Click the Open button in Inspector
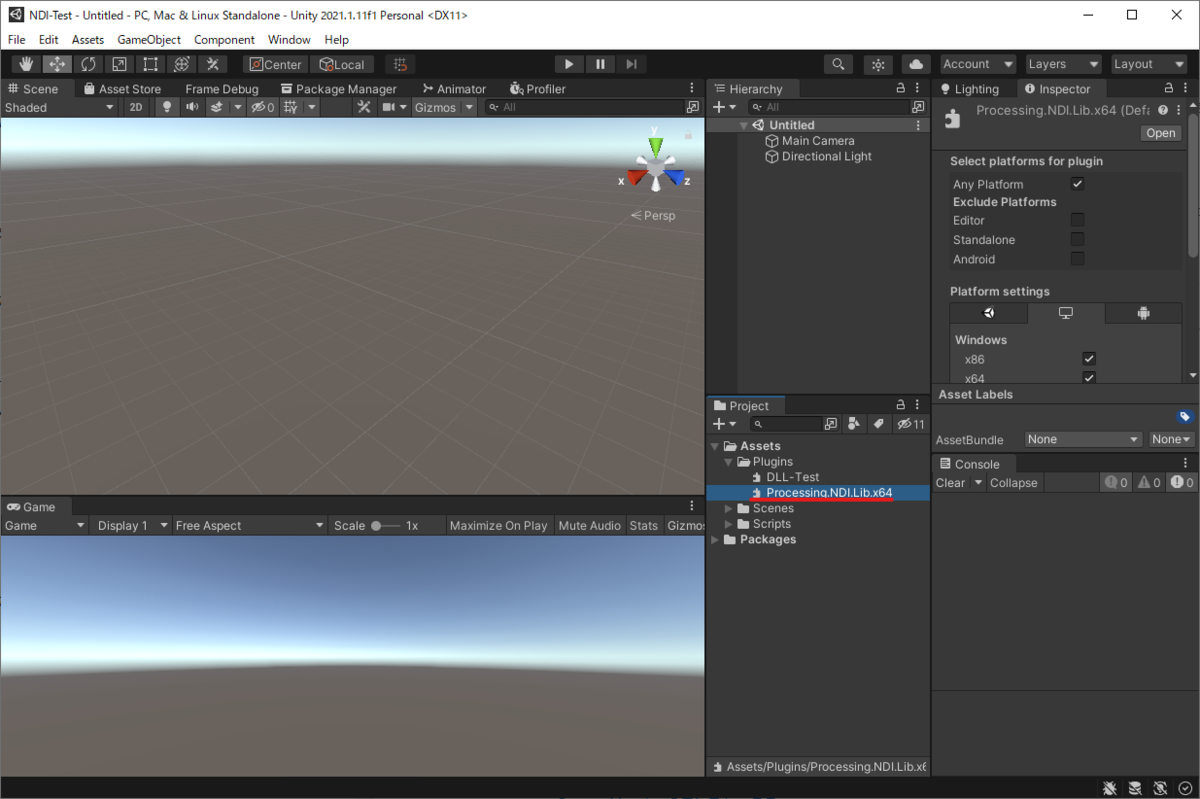1200x799 pixels. (1161, 133)
